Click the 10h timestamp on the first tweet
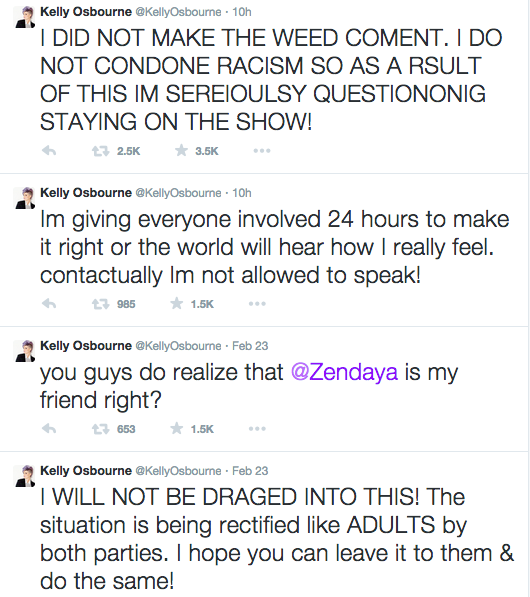Screen dimensions: 530x597 (242, 12)
